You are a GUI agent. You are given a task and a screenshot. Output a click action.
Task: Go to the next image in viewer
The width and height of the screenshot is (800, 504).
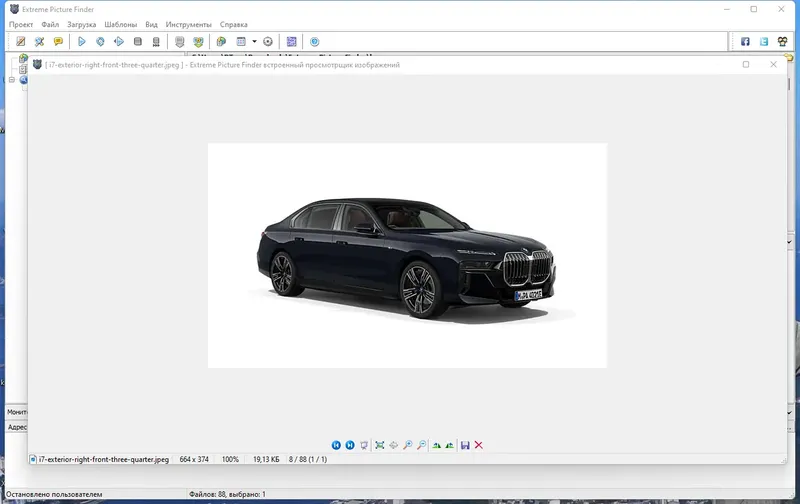tap(350, 445)
